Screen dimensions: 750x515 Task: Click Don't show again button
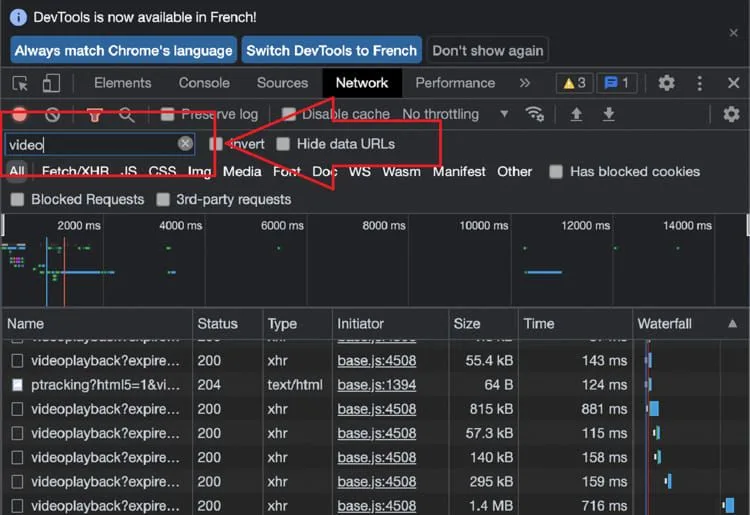(x=487, y=50)
